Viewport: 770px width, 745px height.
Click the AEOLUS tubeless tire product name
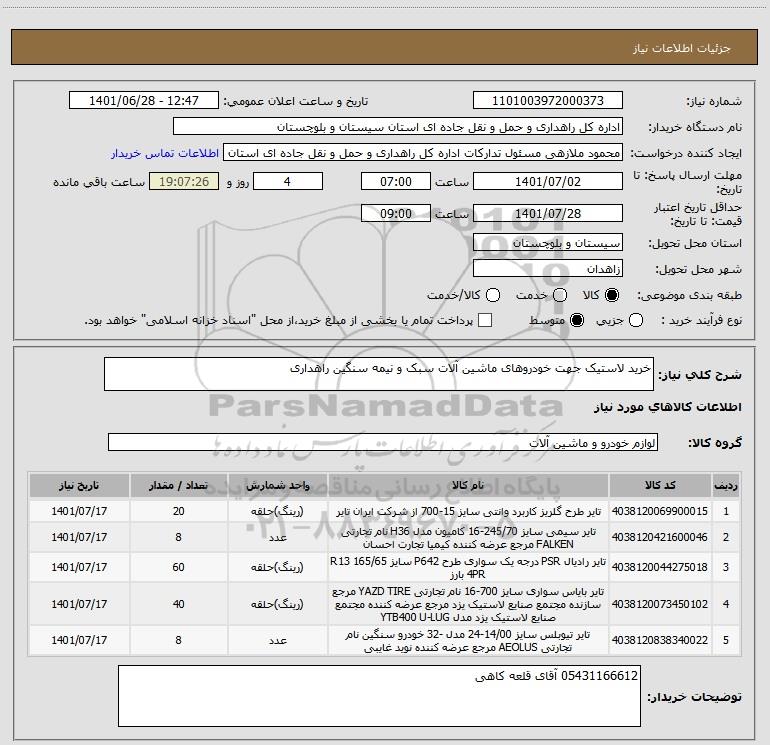468,641
